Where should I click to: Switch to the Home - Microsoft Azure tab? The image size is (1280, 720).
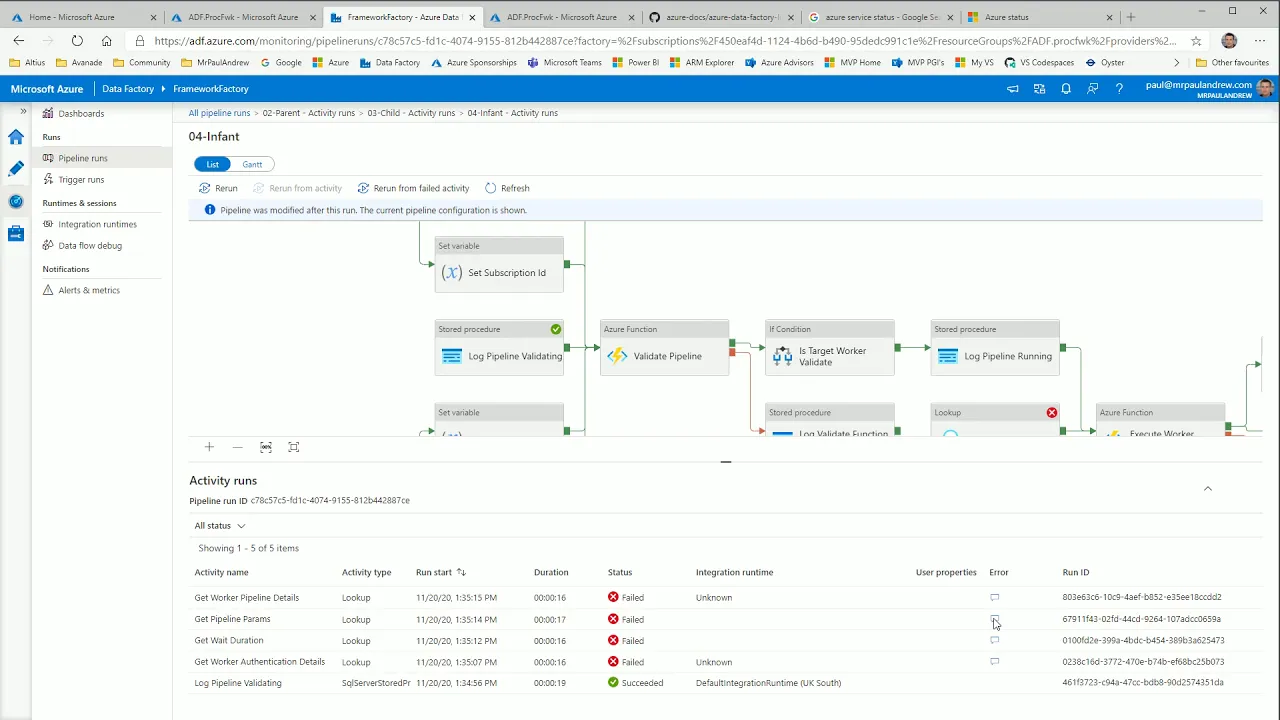(x=83, y=17)
